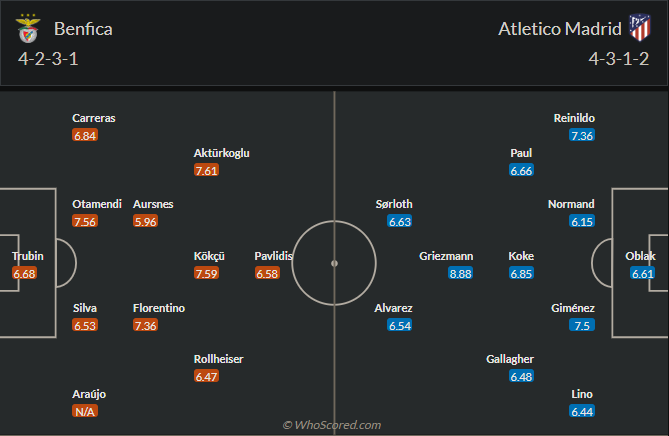
Task: Open the Benfica team name link
Action: click(84, 28)
